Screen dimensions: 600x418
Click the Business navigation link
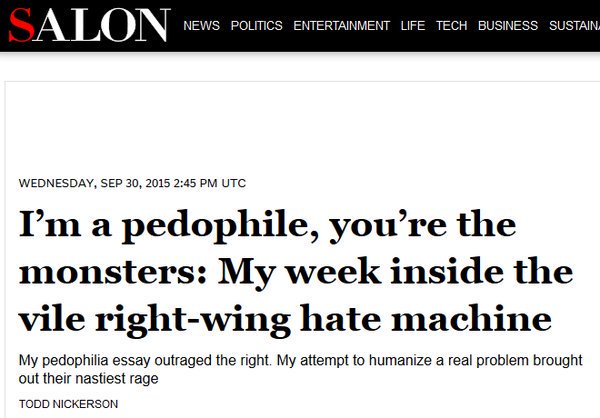click(x=507, y=25)
